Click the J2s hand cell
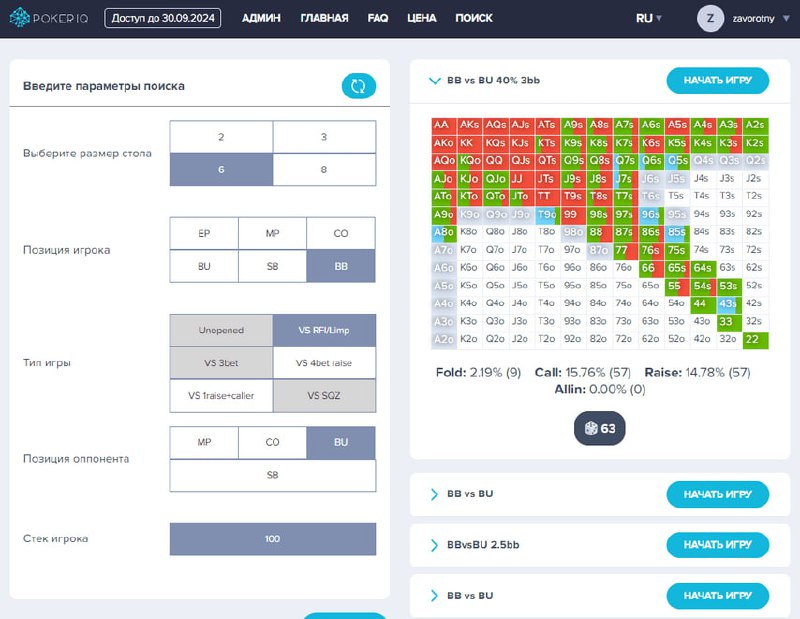This screenshot has height=619, width=800. [755, 179]
